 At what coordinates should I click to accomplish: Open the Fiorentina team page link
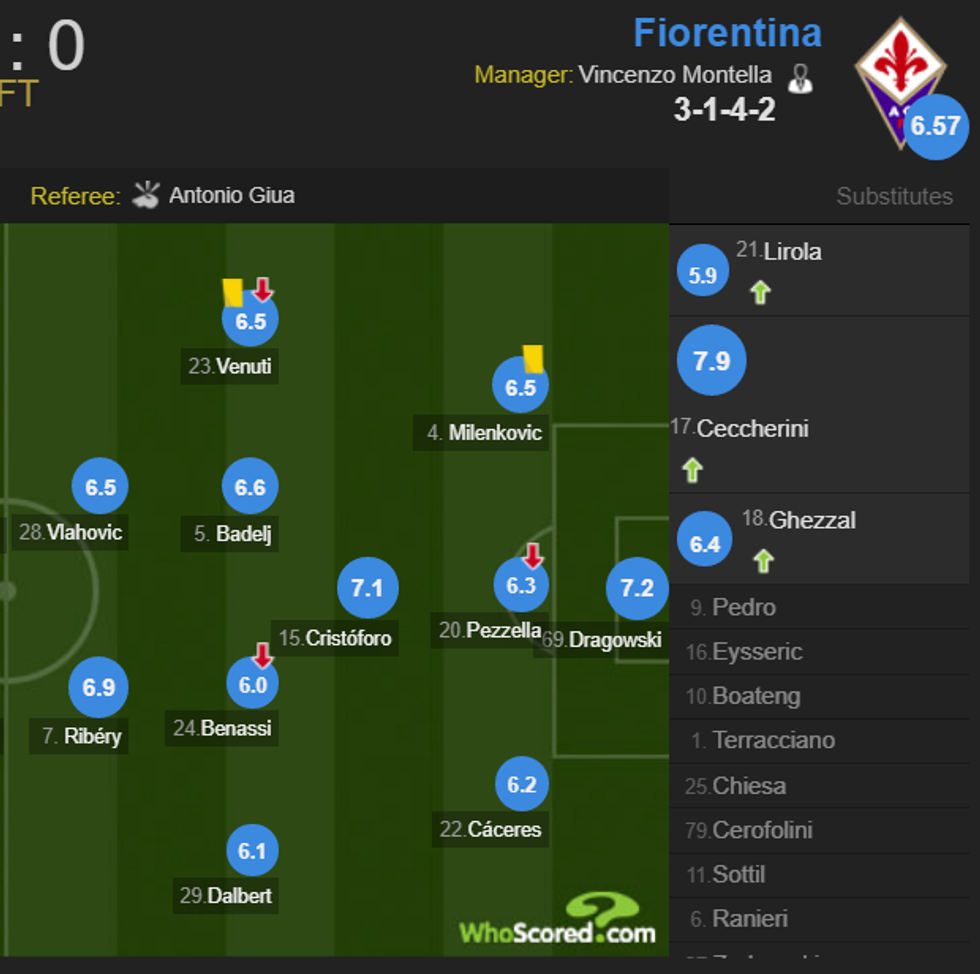tap(727, 33)
